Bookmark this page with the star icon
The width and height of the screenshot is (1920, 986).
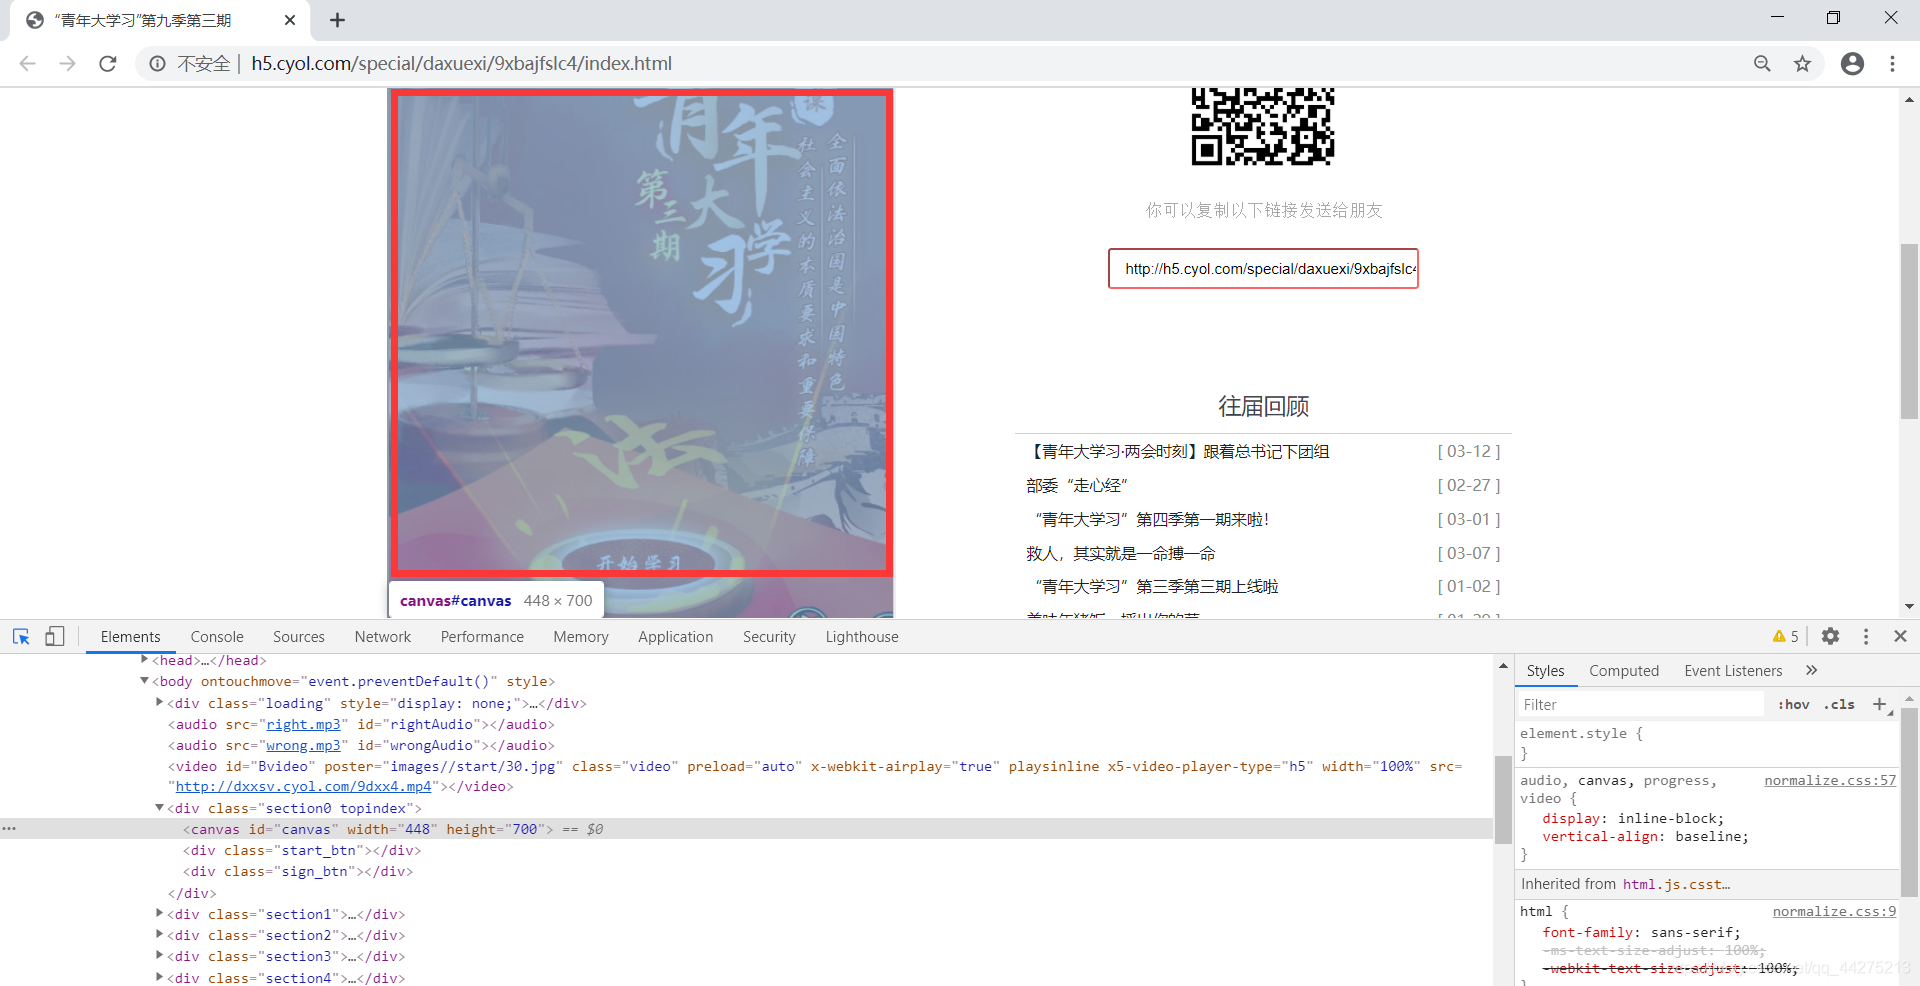click(1802, 63)
